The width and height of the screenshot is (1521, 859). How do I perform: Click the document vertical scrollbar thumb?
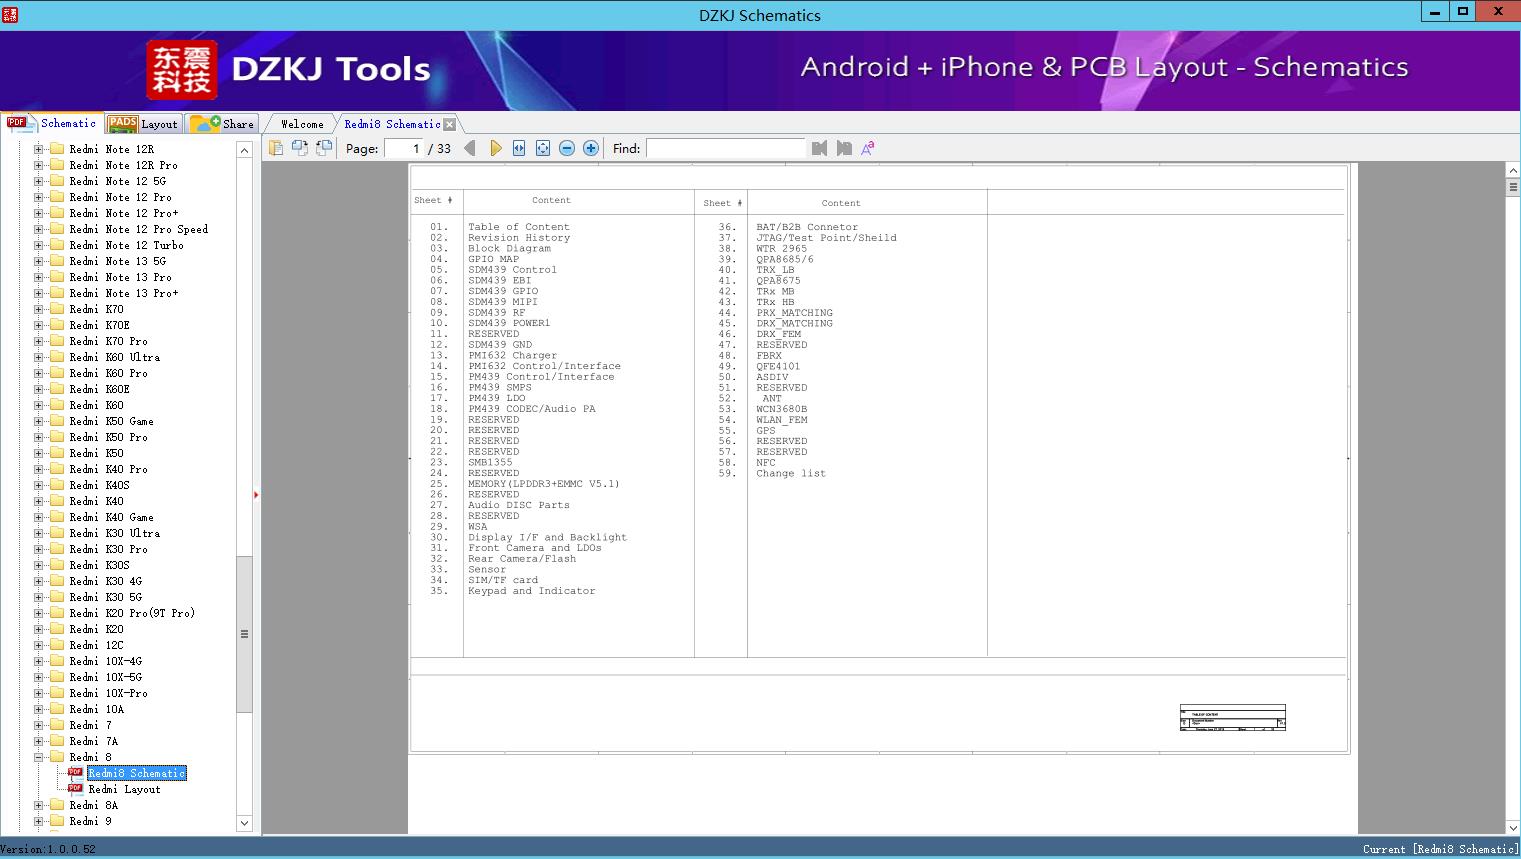point(1513,187)
